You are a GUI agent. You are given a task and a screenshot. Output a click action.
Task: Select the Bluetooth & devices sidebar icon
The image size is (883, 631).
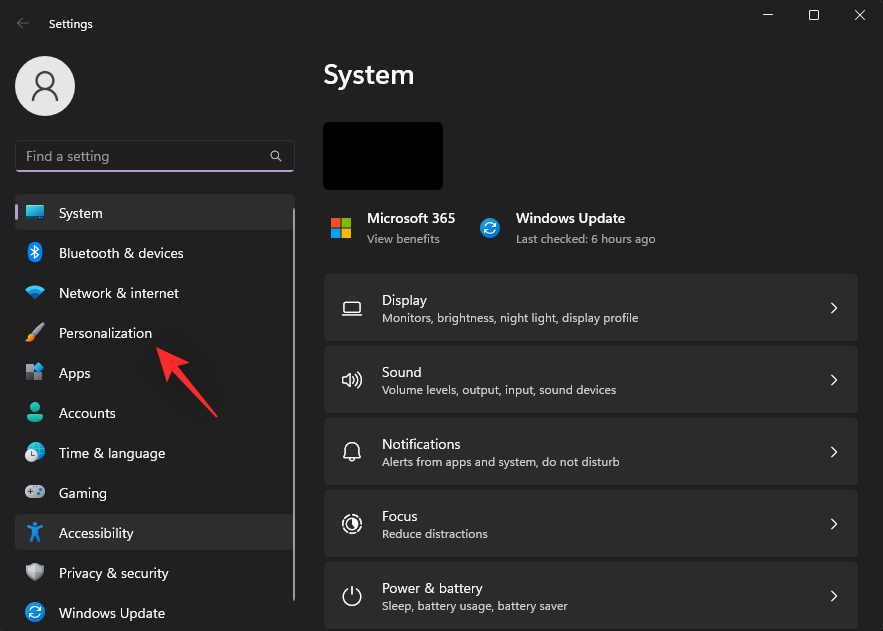pyautogui.click(x=34, y=253)
